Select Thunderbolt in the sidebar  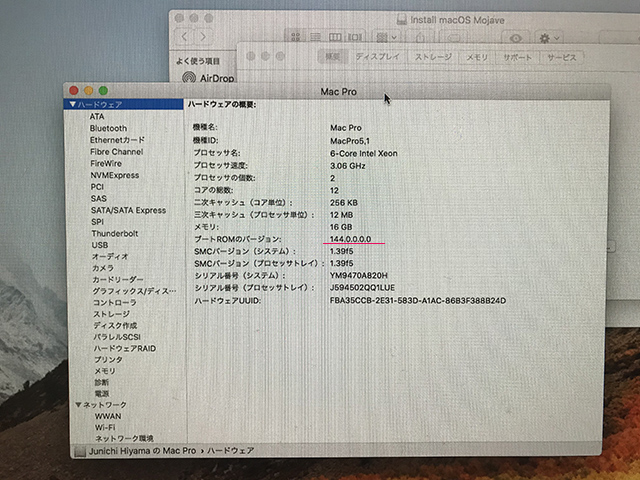[x=115, y=233]
